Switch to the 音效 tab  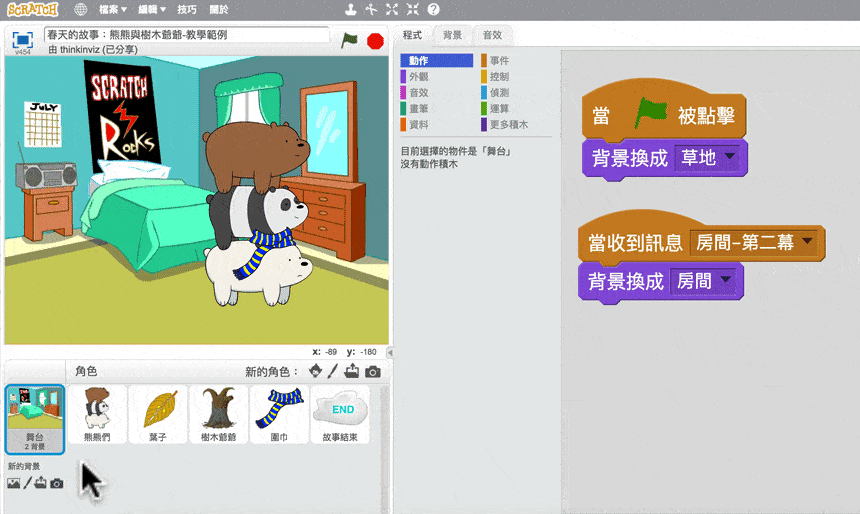(493, 35)
